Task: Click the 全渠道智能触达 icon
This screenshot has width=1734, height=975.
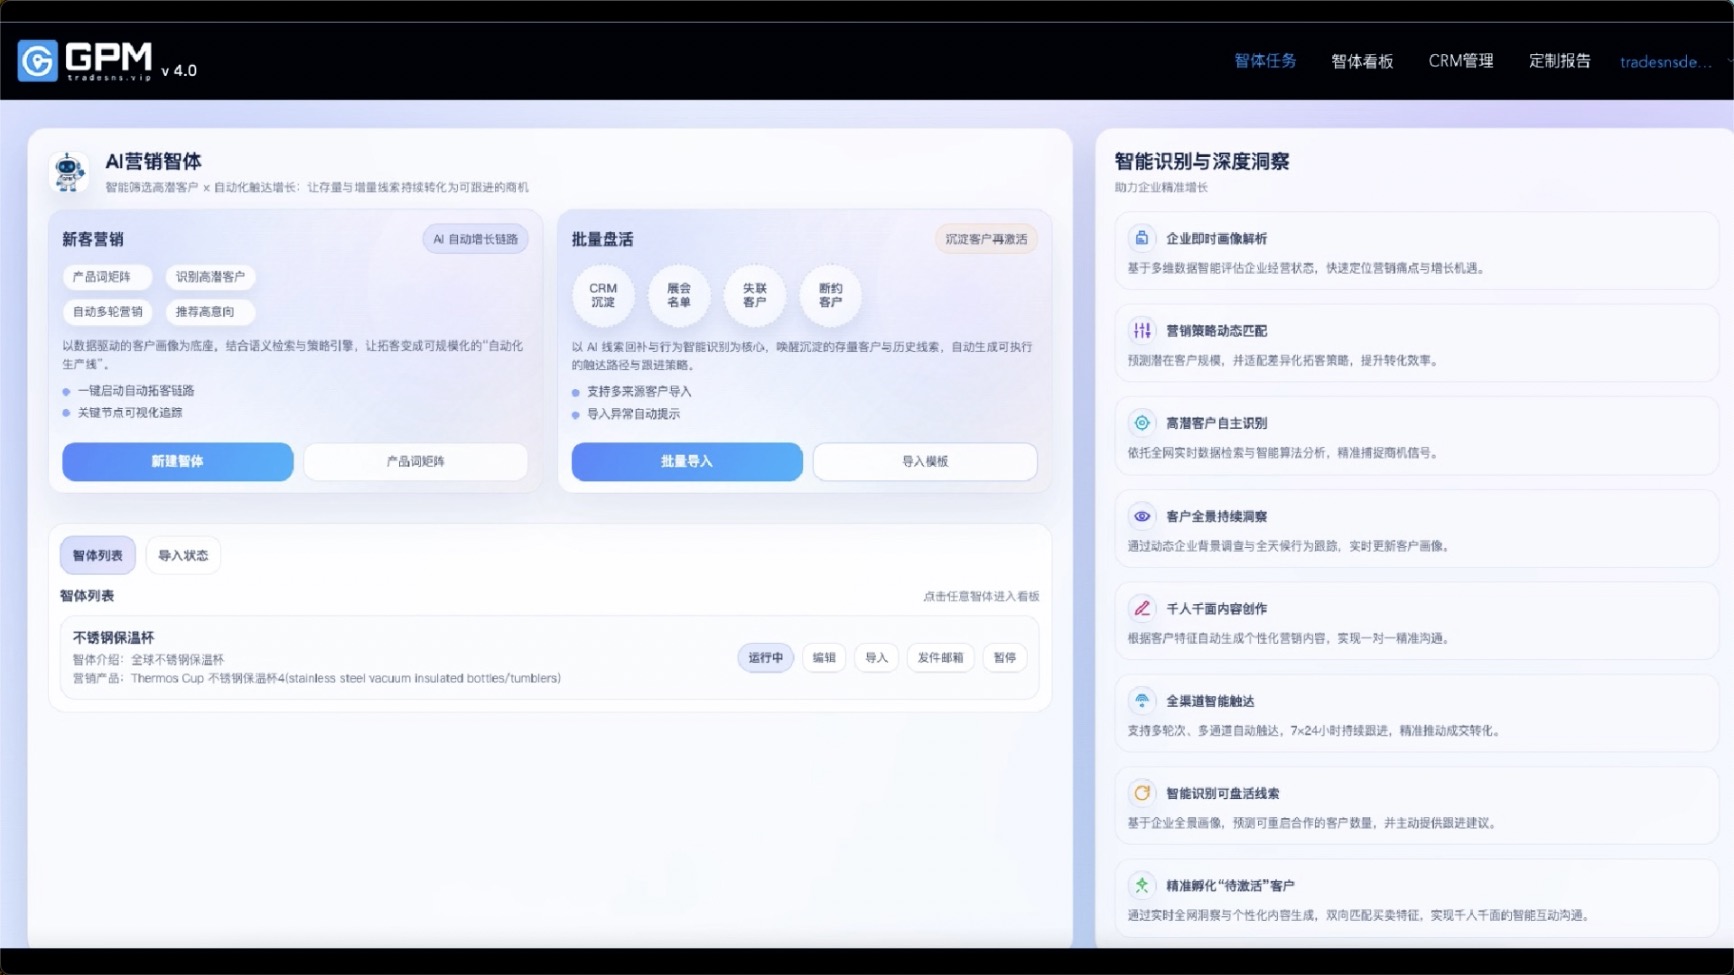Action: pyautogui.click(x=1141, y=701)
